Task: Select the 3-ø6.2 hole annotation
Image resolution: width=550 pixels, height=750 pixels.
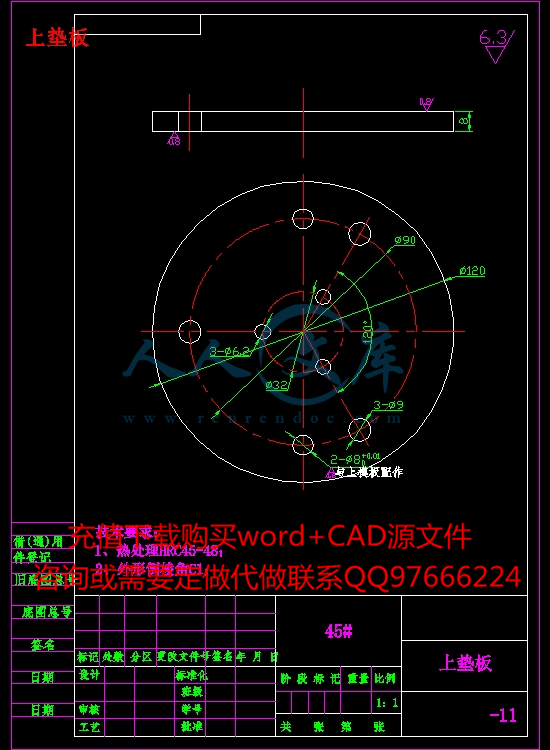Action: (230, 352)
